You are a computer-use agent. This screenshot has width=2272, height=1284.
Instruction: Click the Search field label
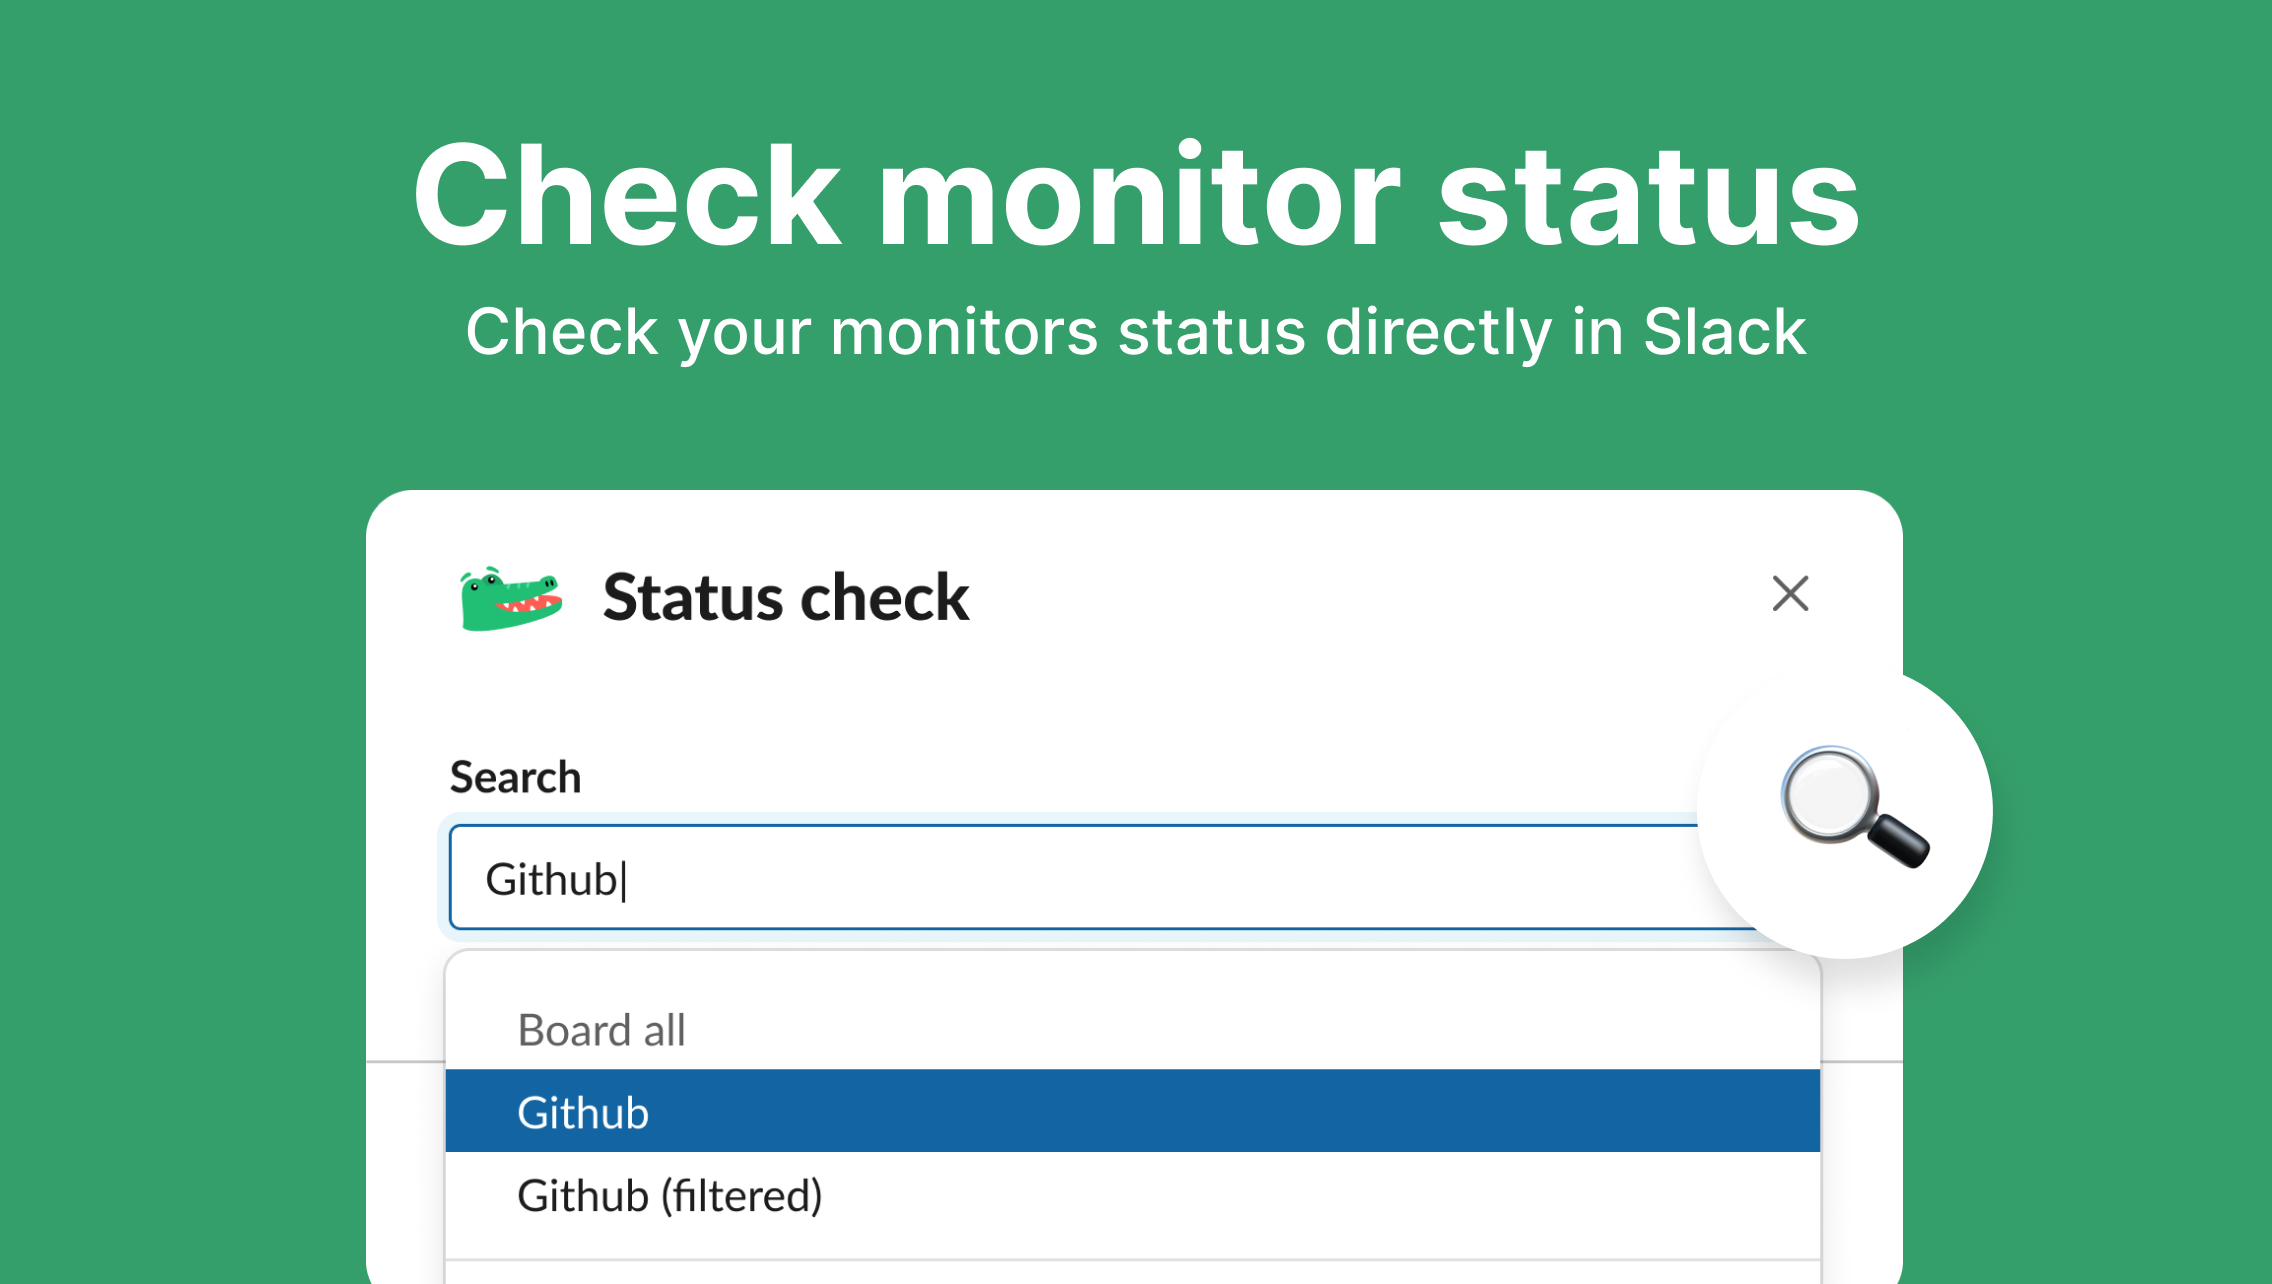pos(515,777)
